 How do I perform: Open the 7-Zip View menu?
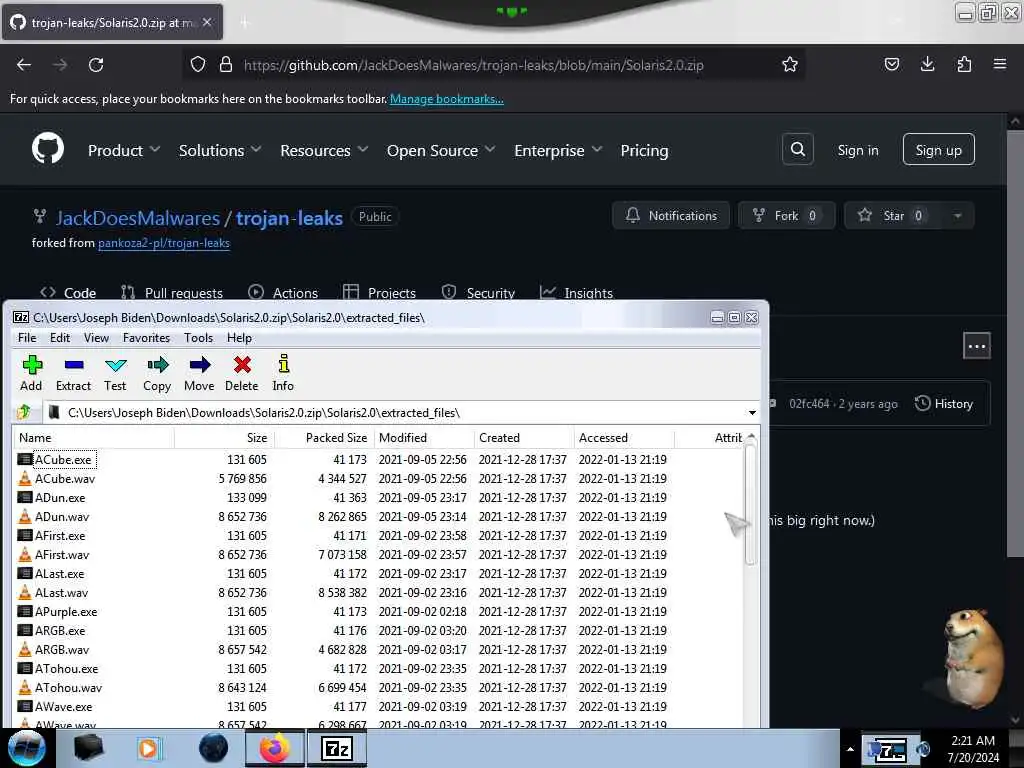pos(96,338)
